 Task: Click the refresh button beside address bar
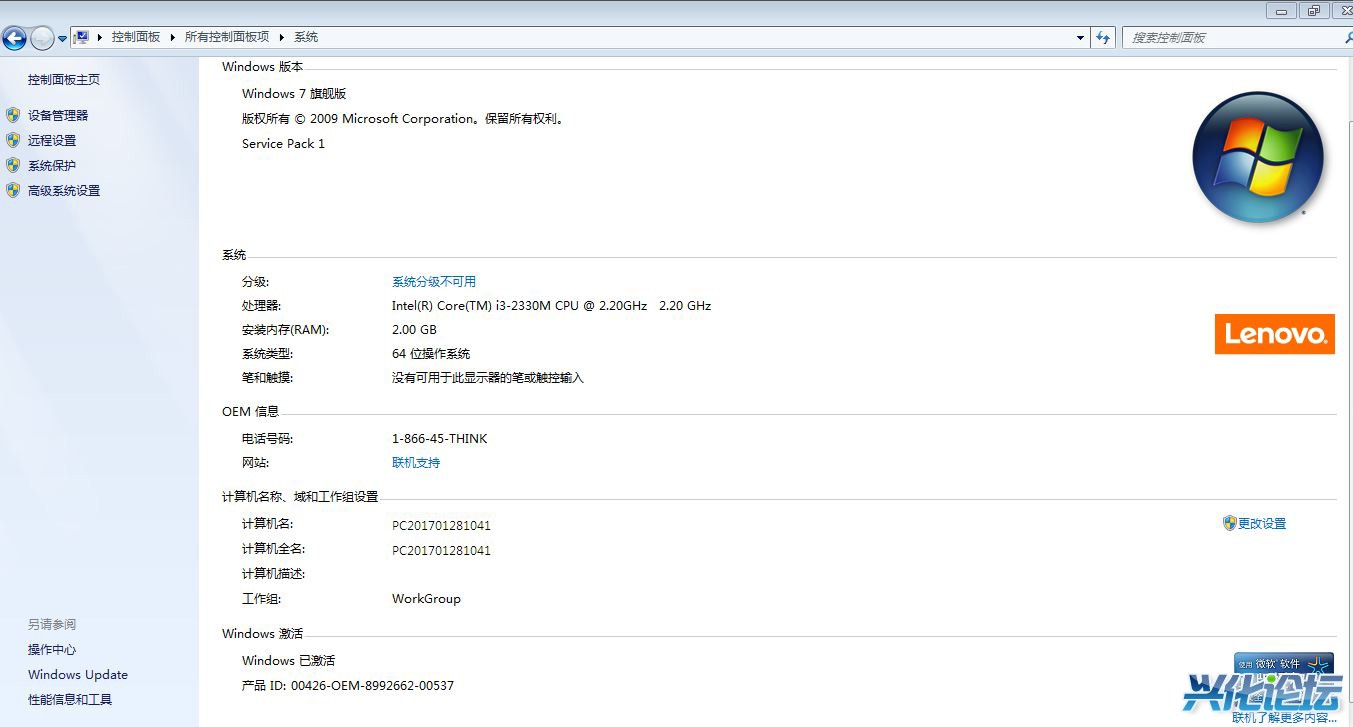pos(1103,37)
